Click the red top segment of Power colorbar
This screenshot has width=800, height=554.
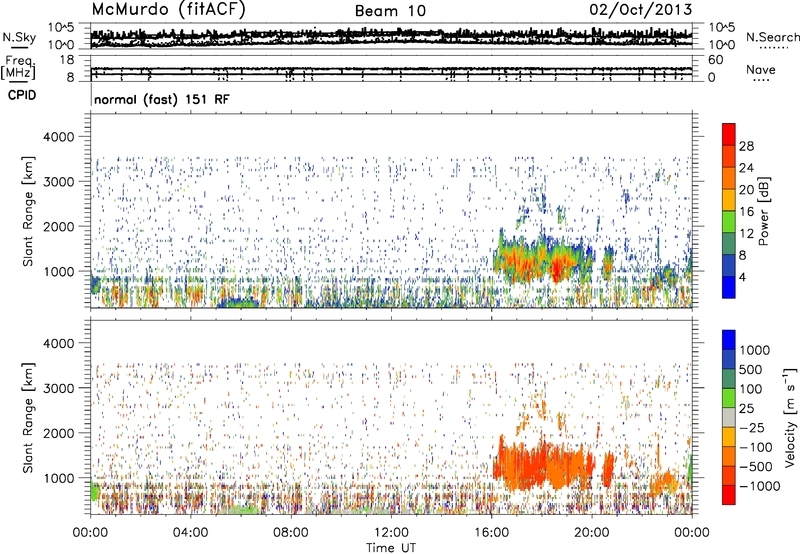(729, 134)
